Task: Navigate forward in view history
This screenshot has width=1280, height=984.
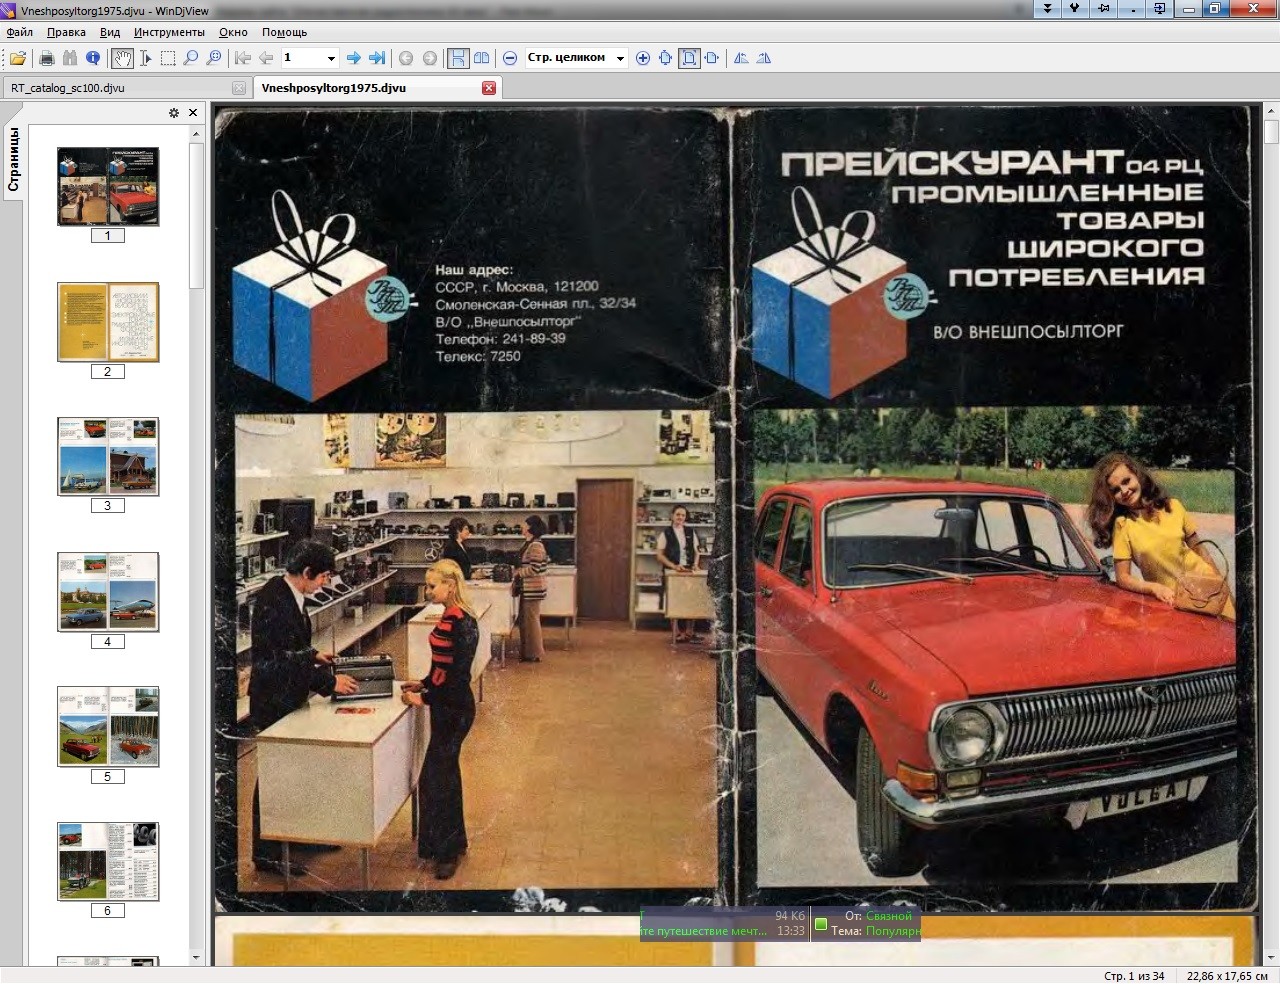Action: point(430,58)
